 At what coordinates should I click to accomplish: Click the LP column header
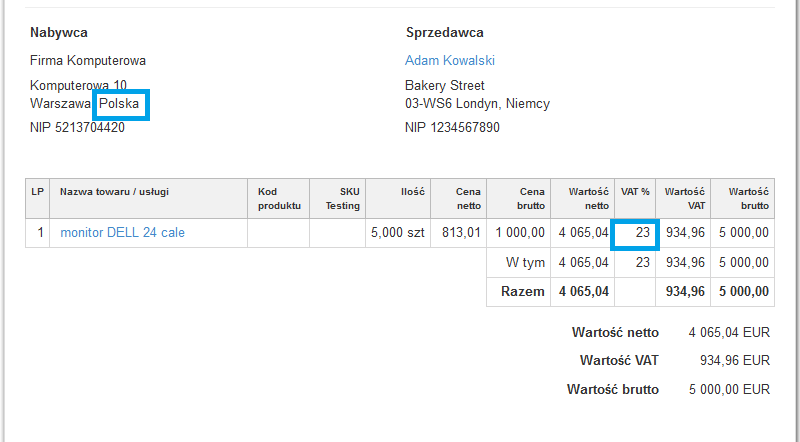(x=37, y=191)
